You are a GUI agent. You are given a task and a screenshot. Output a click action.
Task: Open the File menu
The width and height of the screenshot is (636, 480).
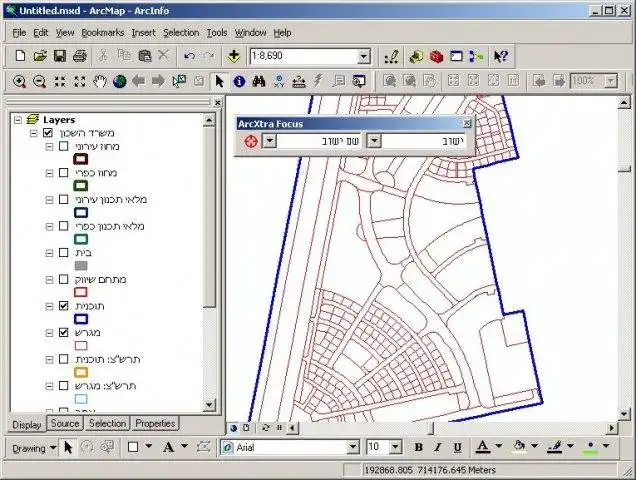point(19,33)
